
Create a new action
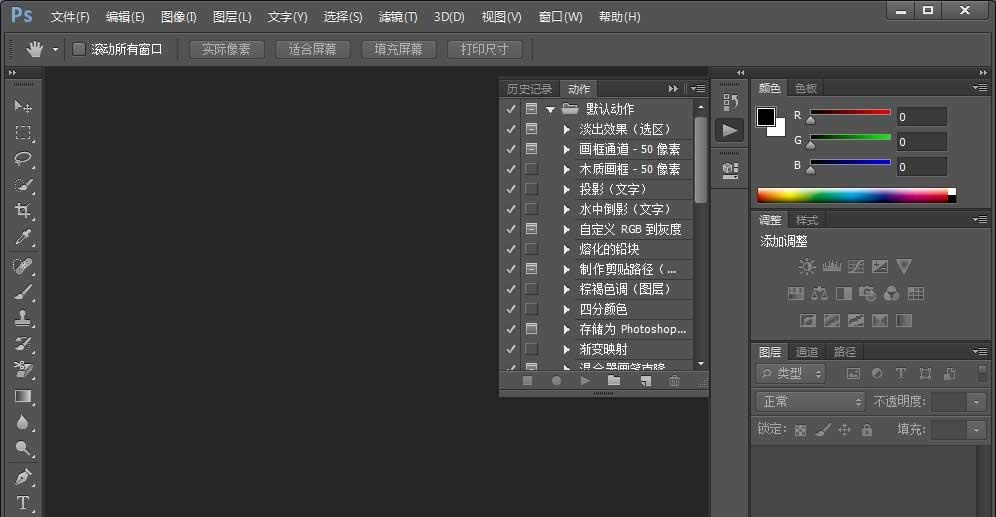pos(645,380)
